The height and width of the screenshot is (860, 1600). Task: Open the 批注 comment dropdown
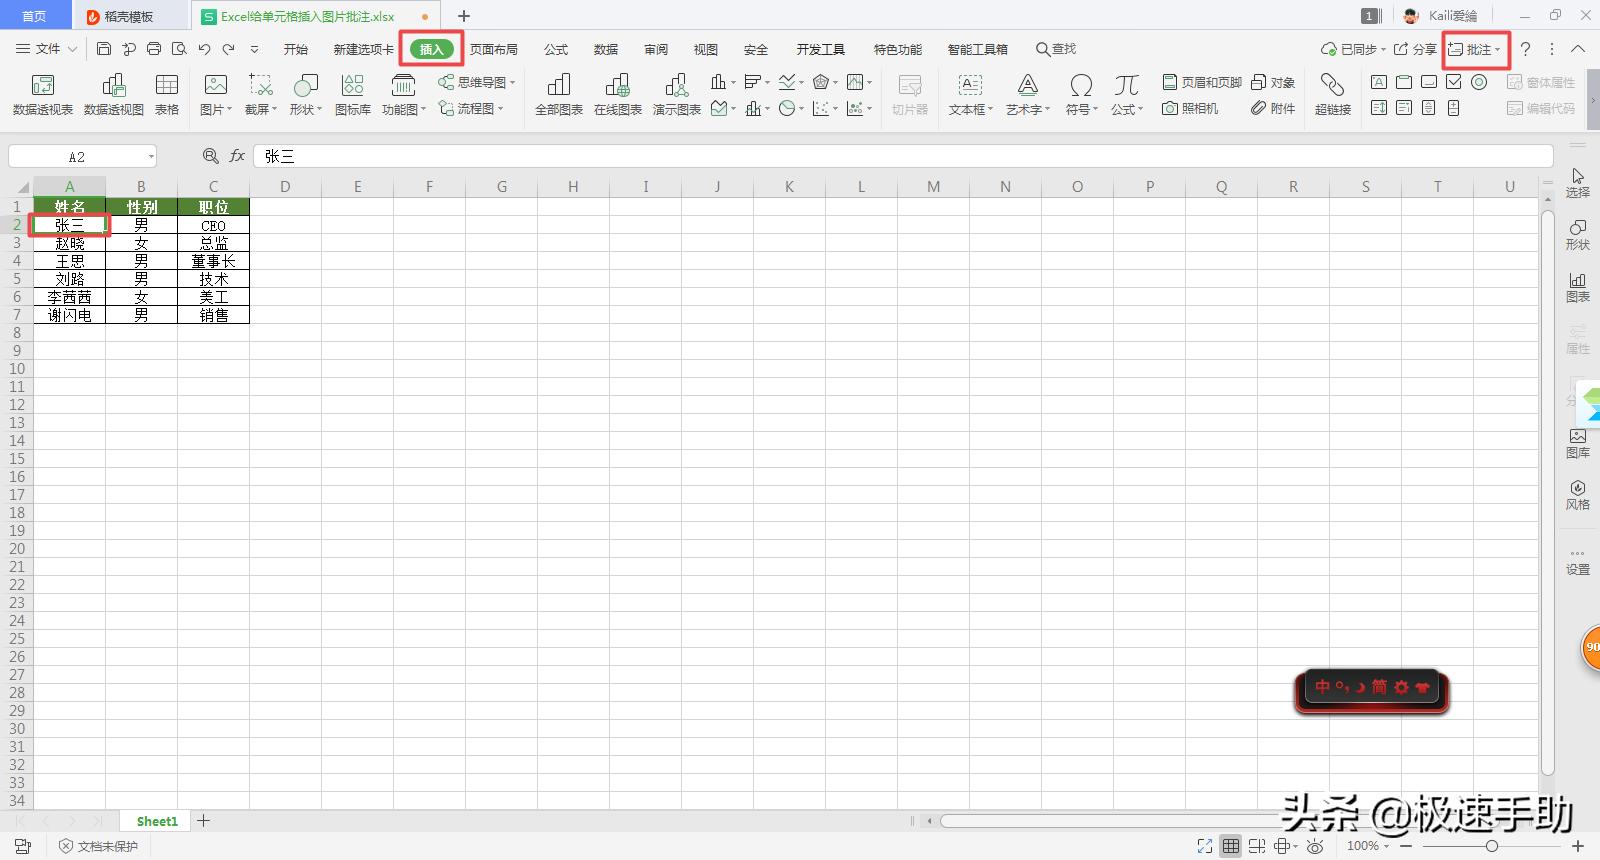[x=1476, y=49]
